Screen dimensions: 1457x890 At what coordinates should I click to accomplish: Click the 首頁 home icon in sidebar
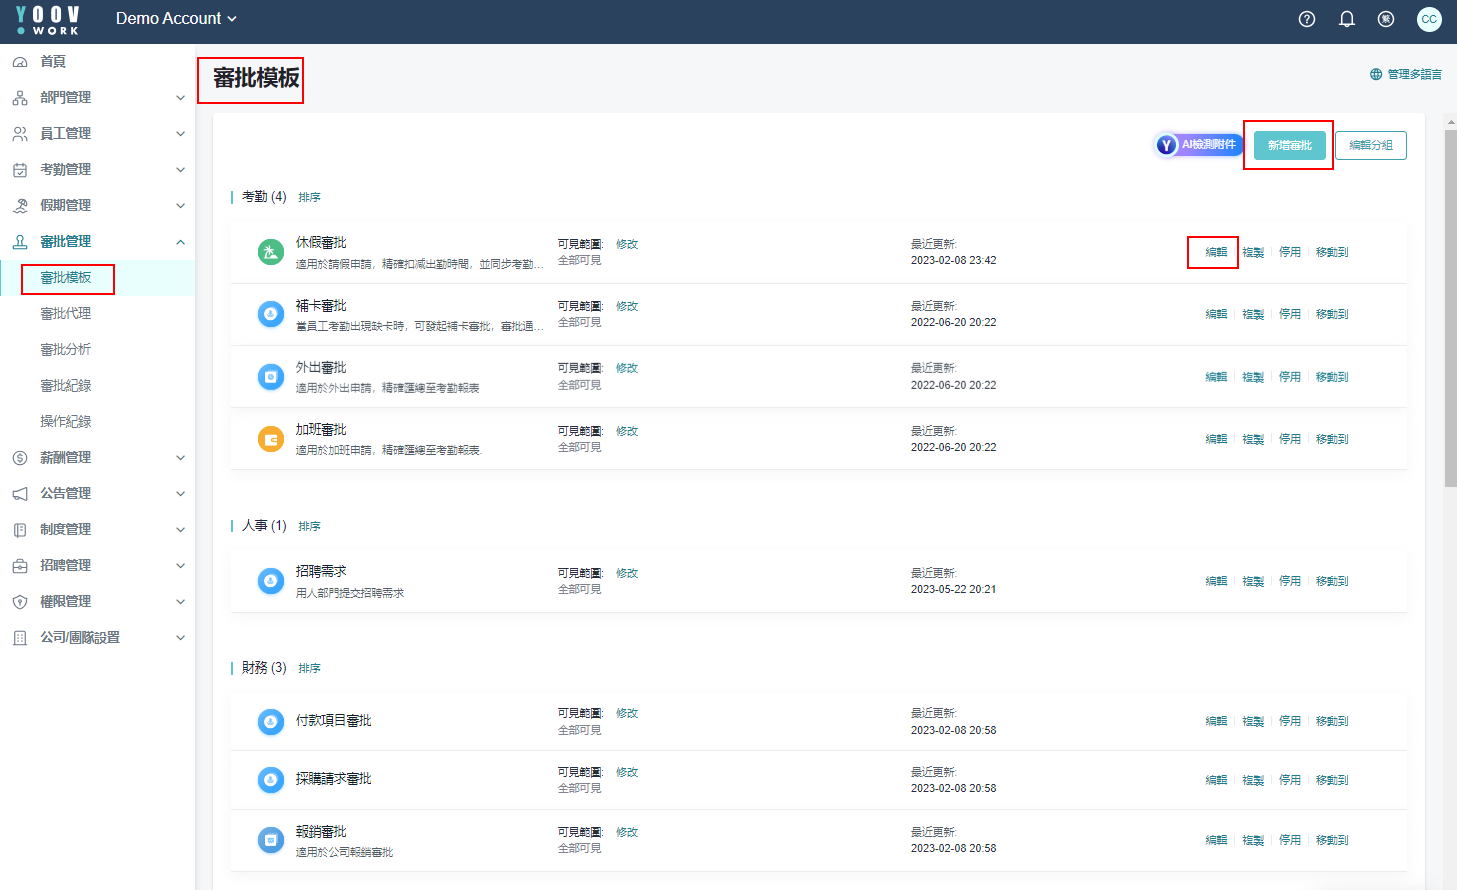point(20,62)
